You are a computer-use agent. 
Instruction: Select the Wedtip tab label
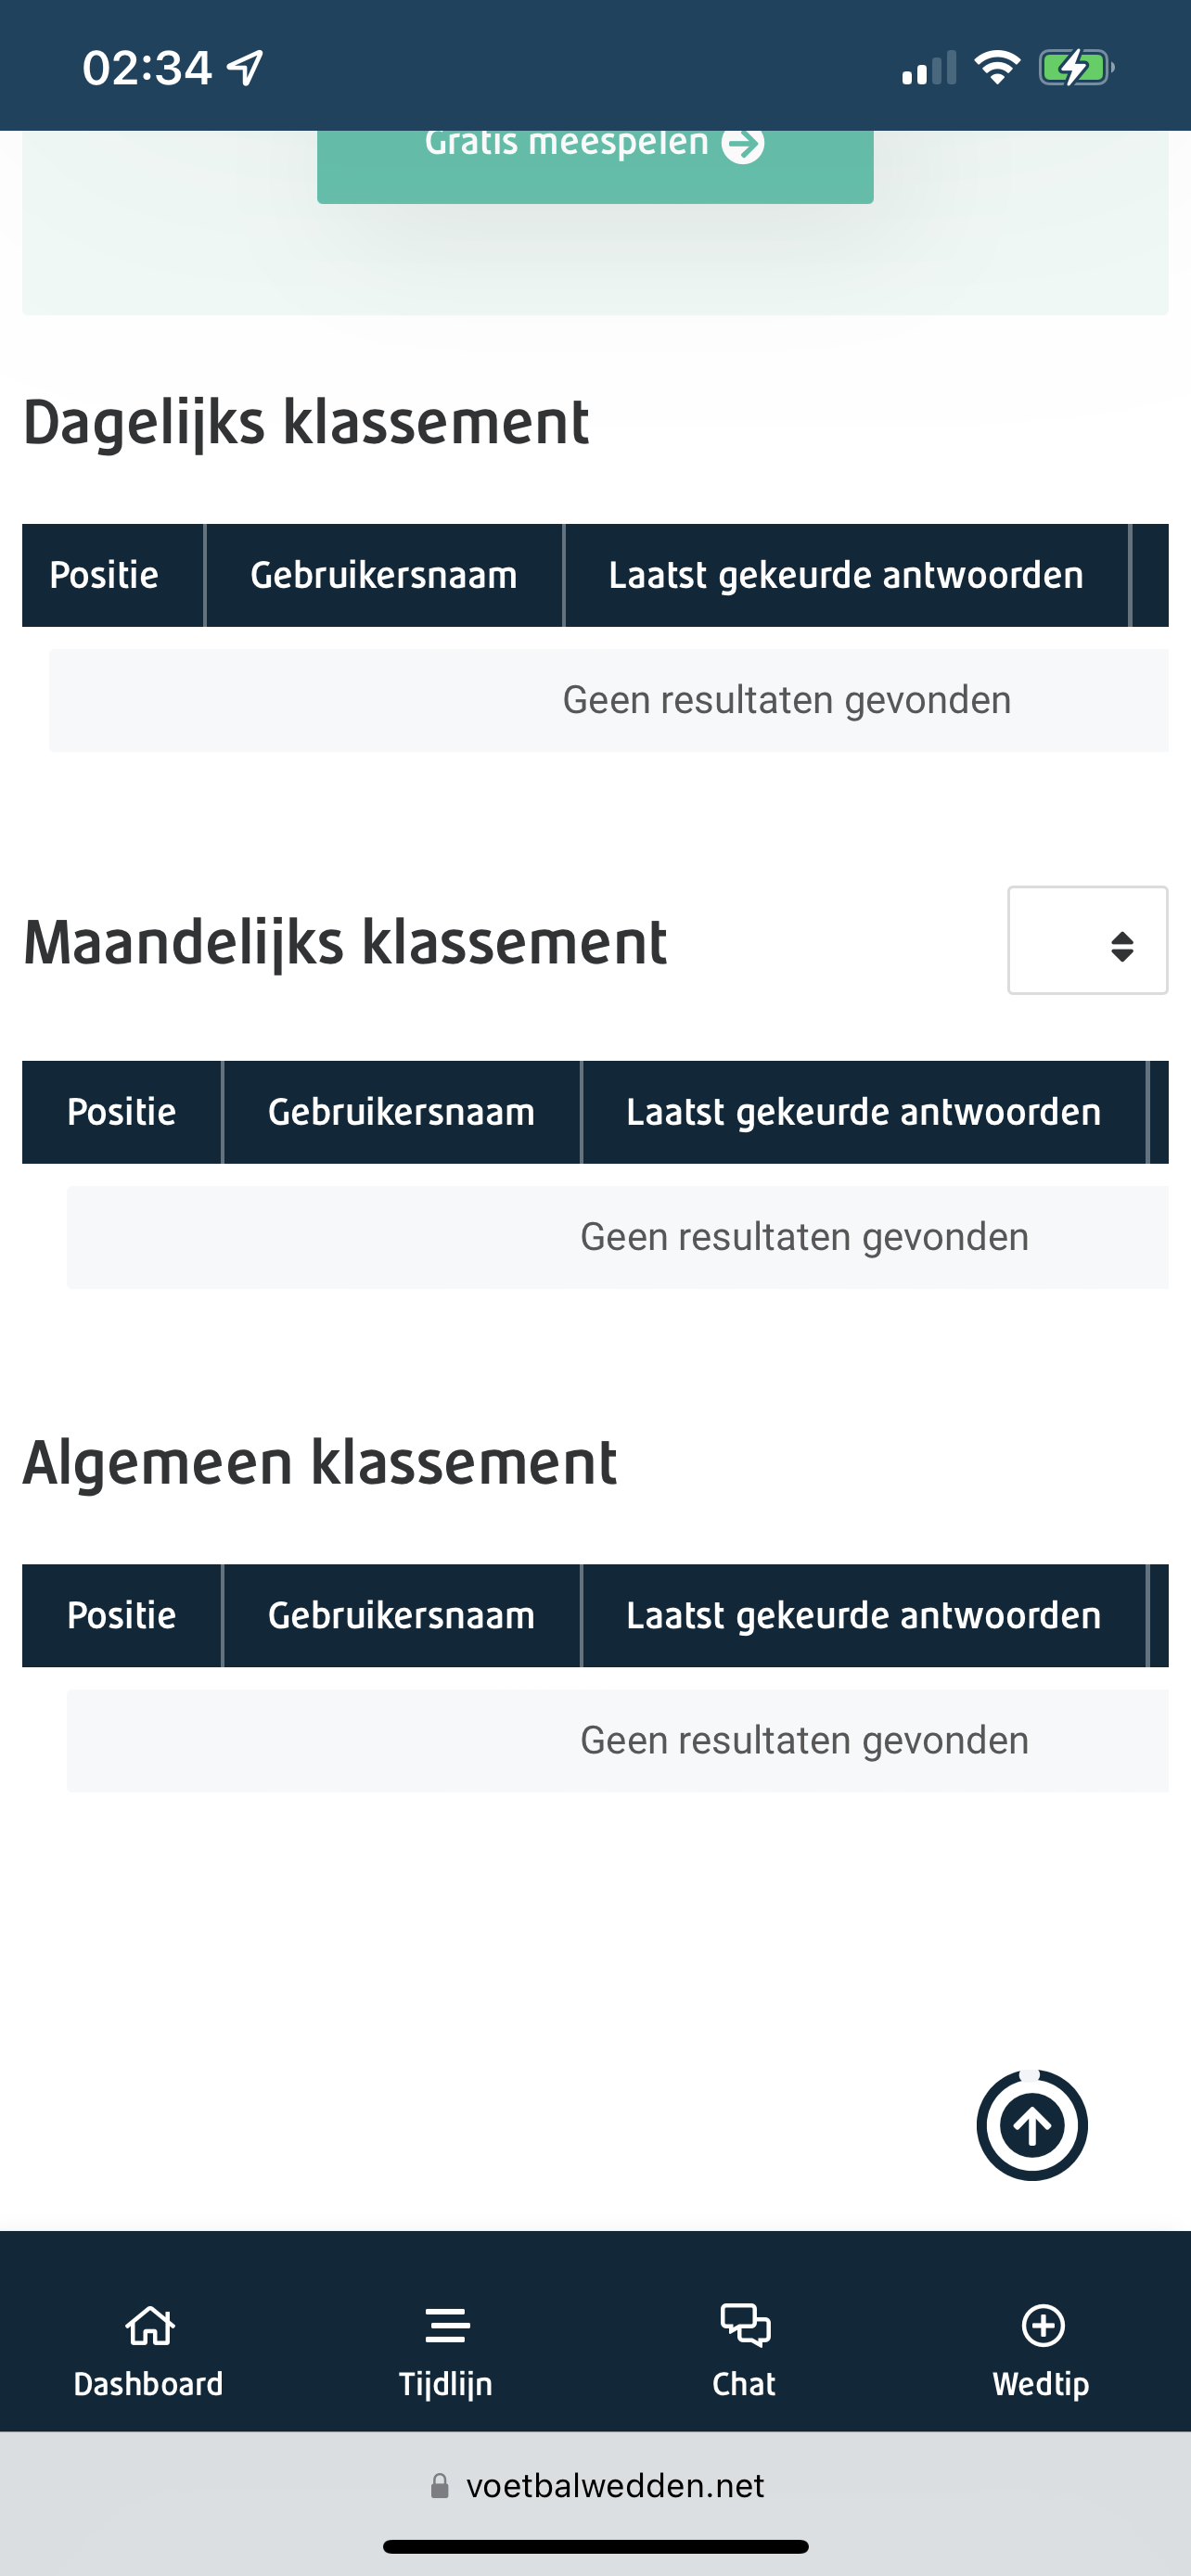(1041, 2384)
